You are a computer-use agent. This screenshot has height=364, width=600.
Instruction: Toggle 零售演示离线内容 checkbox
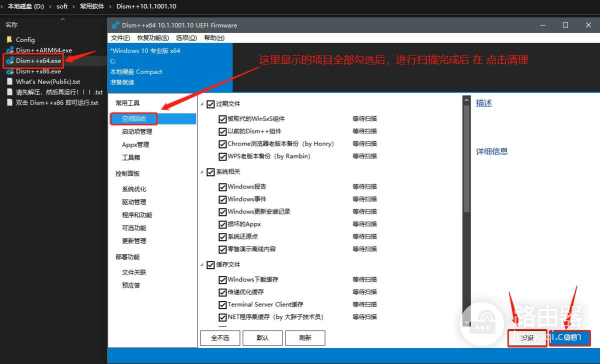coord(222,250)
